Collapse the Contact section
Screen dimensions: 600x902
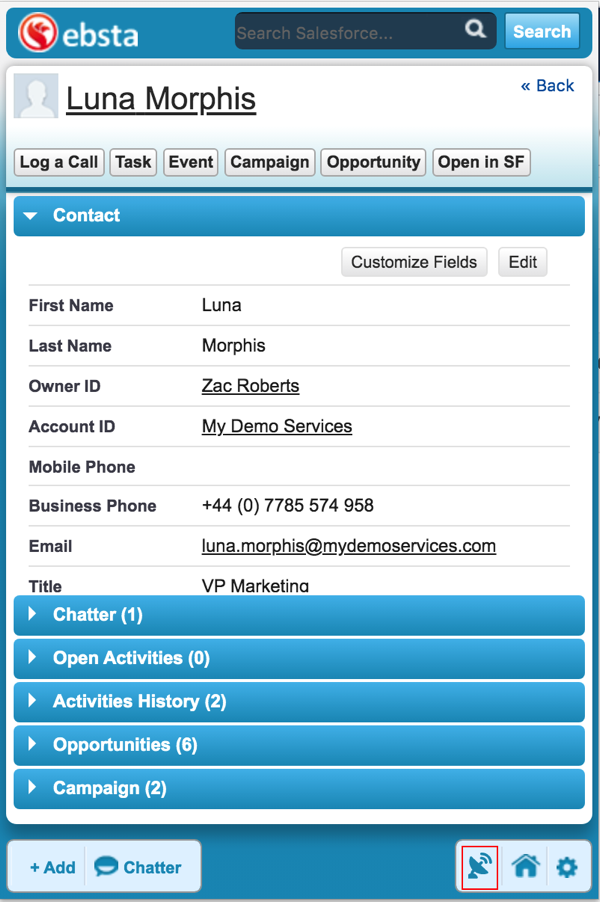pos(299,216)
